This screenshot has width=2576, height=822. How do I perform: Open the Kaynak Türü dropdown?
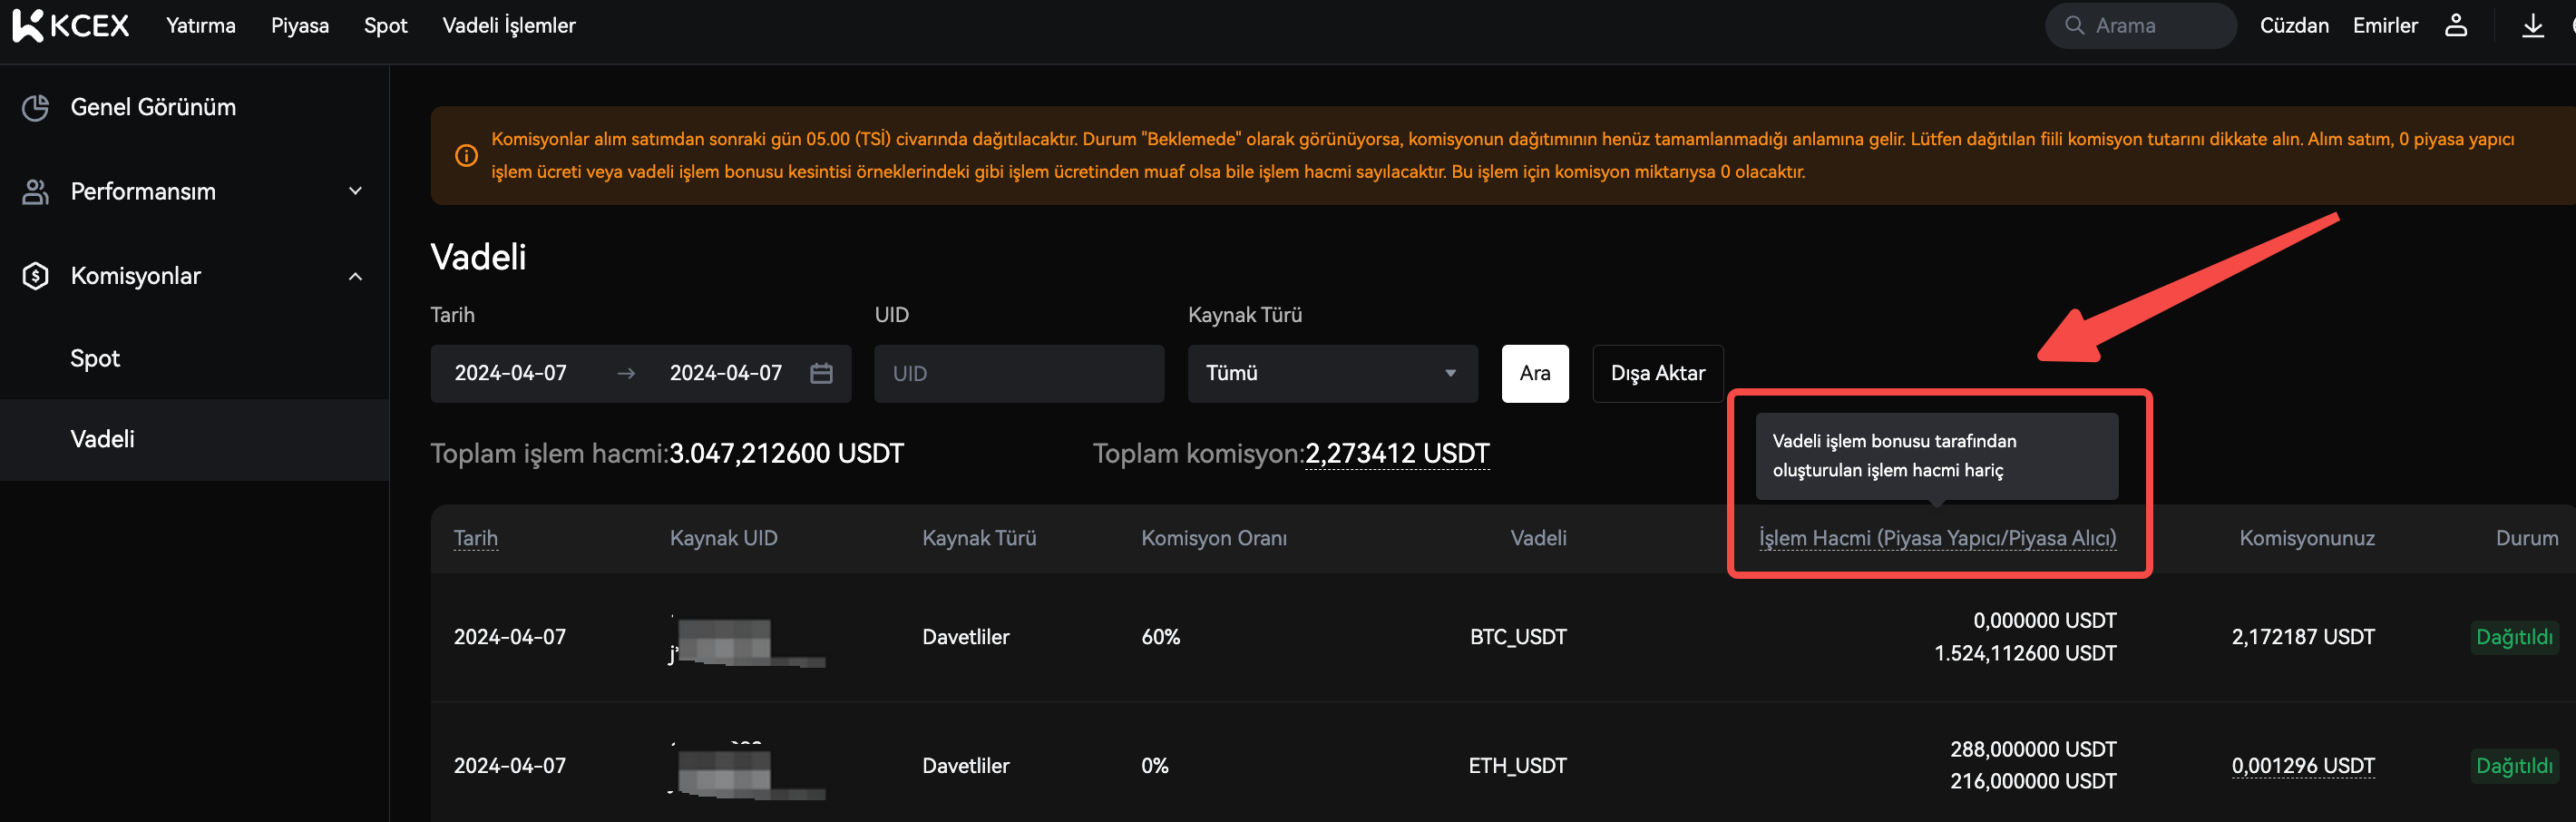(1331, 373)
